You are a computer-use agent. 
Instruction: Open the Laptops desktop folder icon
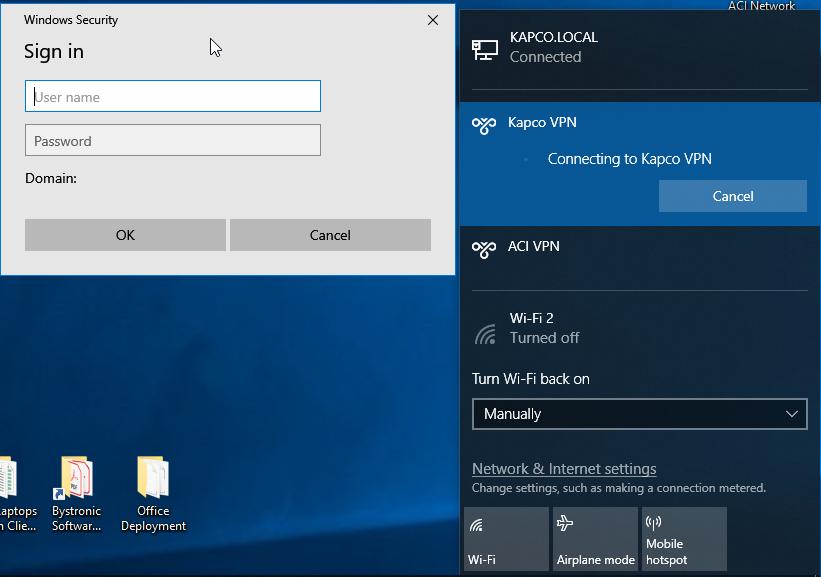tap(16, 494)
